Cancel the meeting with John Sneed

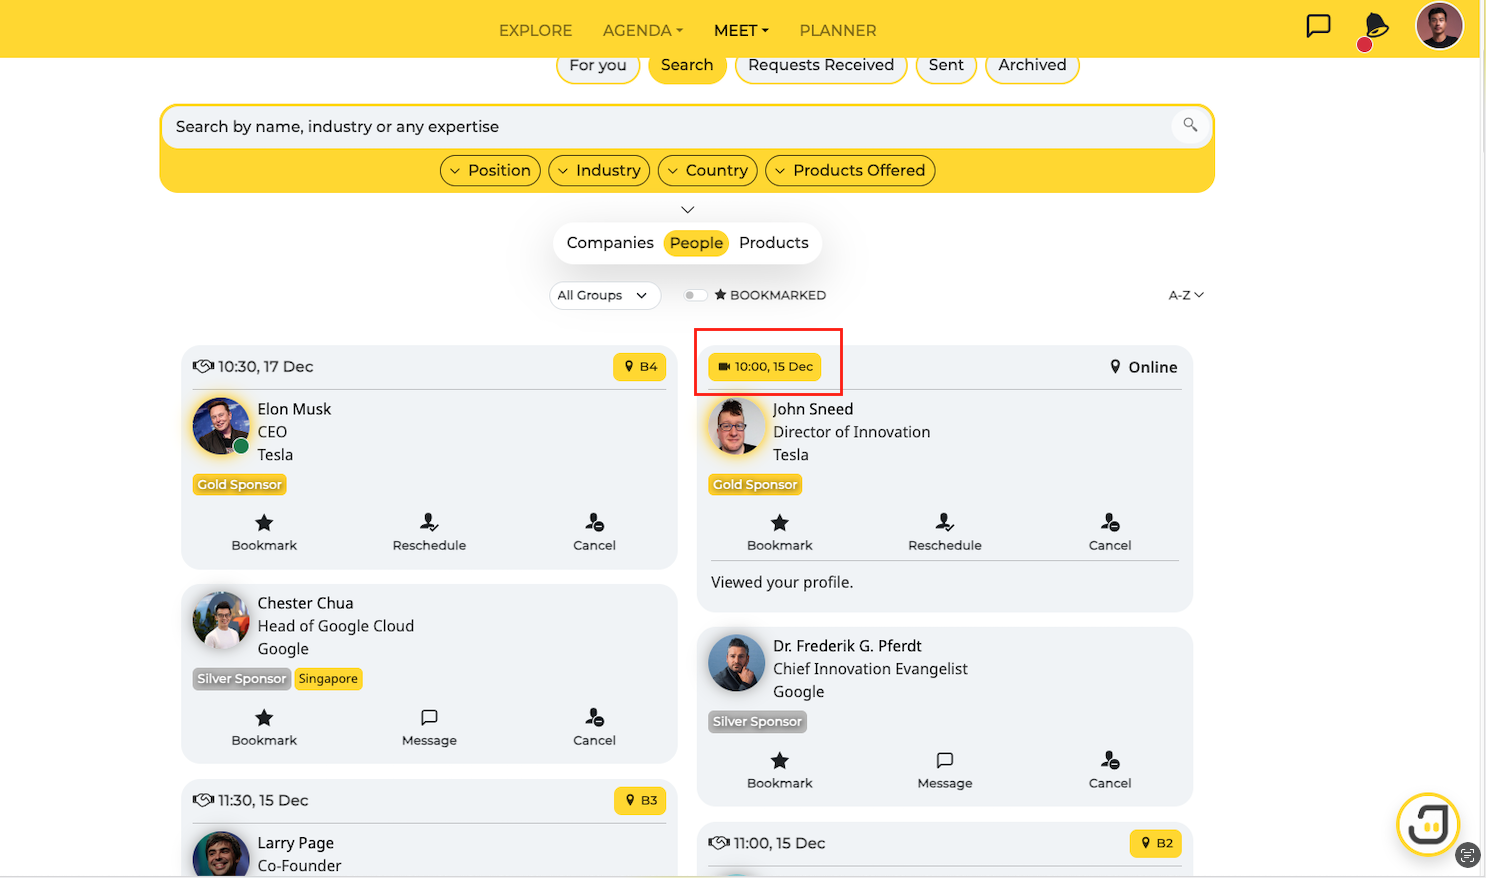1110,532
